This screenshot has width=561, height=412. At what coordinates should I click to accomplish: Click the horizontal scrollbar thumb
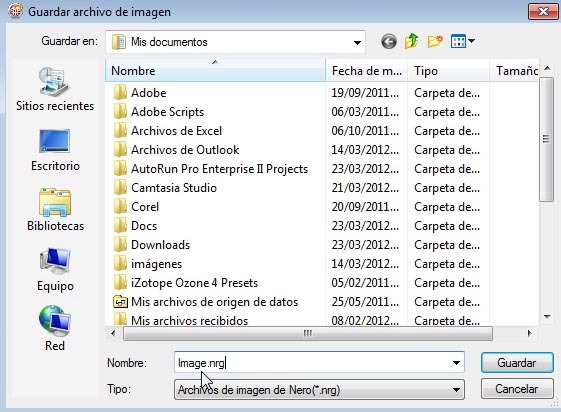click(x=308, y=334)
